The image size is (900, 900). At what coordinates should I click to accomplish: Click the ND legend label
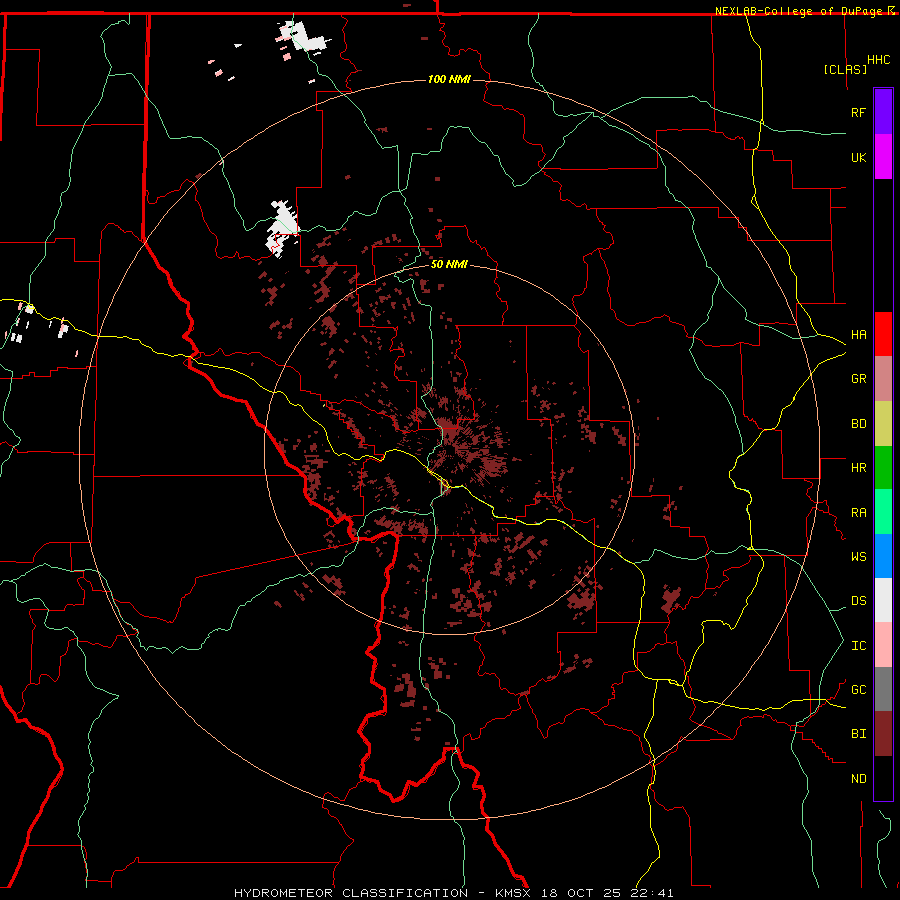[x=858, y=779]
